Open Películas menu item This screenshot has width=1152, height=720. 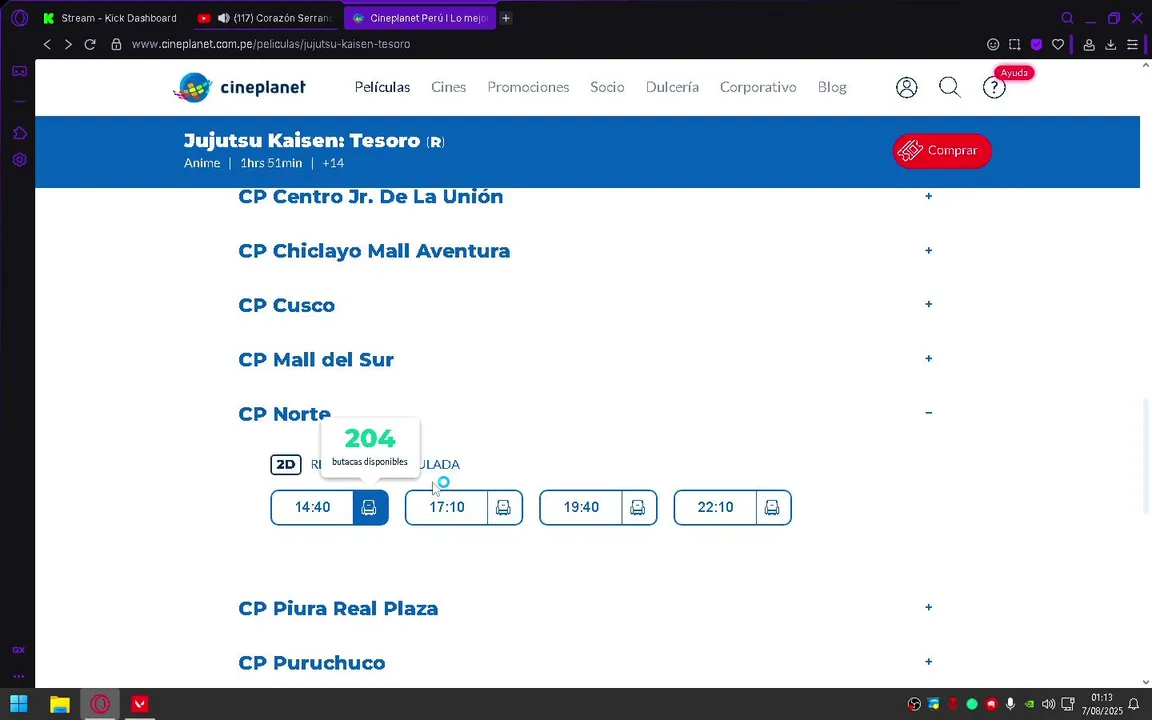382,87
